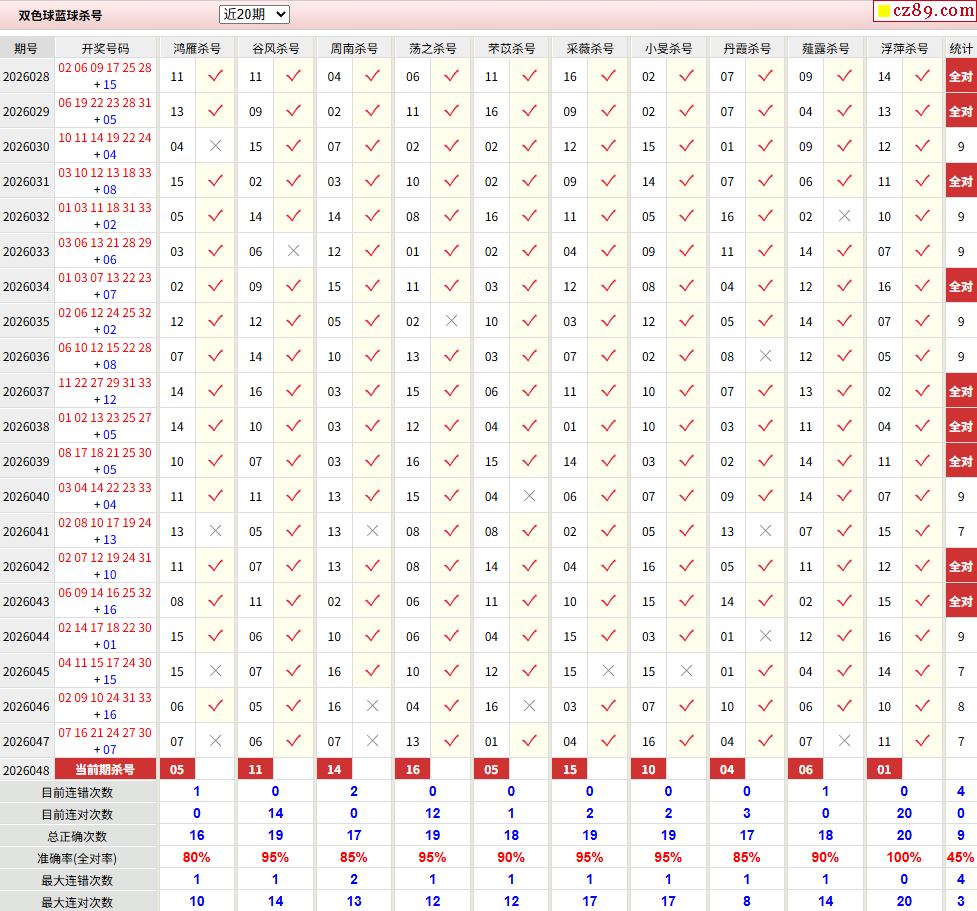This screenshot has height=911, width=977.
Task: Select the 浮萍杀号 column header
Action: (904, 48)
